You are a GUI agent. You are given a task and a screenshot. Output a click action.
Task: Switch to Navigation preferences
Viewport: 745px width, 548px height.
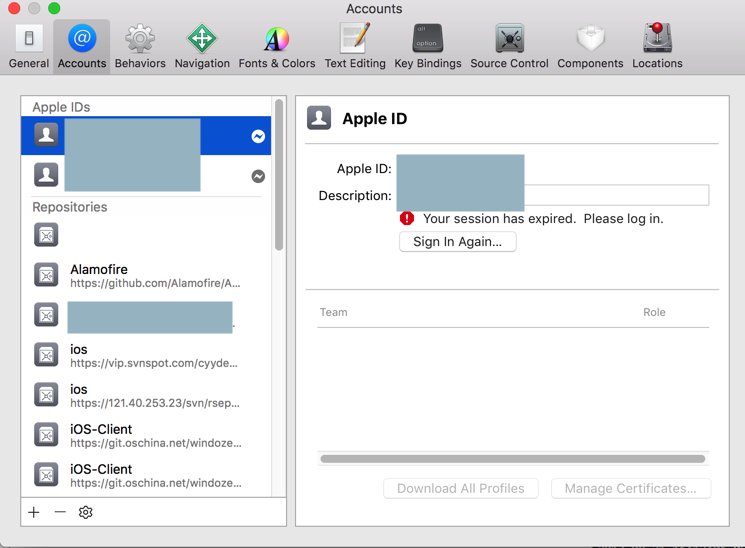pyautogui.click(x=202, y=47)
